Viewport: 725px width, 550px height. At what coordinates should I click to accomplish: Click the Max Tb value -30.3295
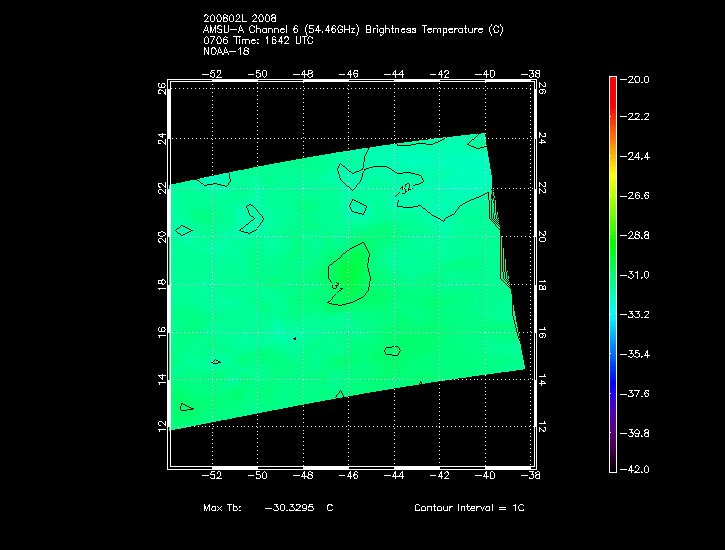[289, 508]
